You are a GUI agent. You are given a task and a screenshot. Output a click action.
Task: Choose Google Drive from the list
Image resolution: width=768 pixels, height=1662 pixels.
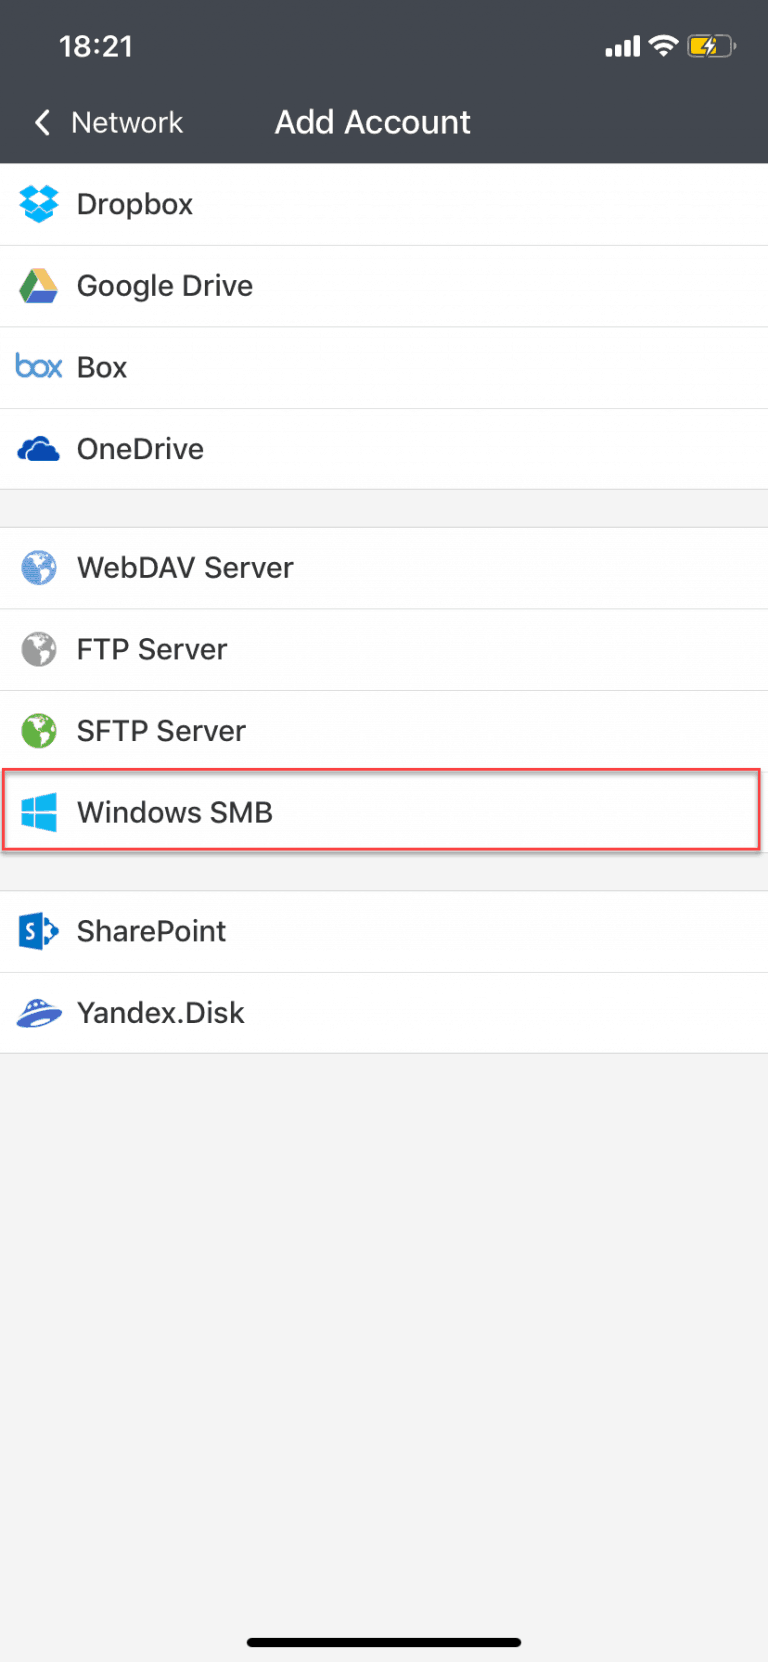pyautogui.click(x=165, y=286)
